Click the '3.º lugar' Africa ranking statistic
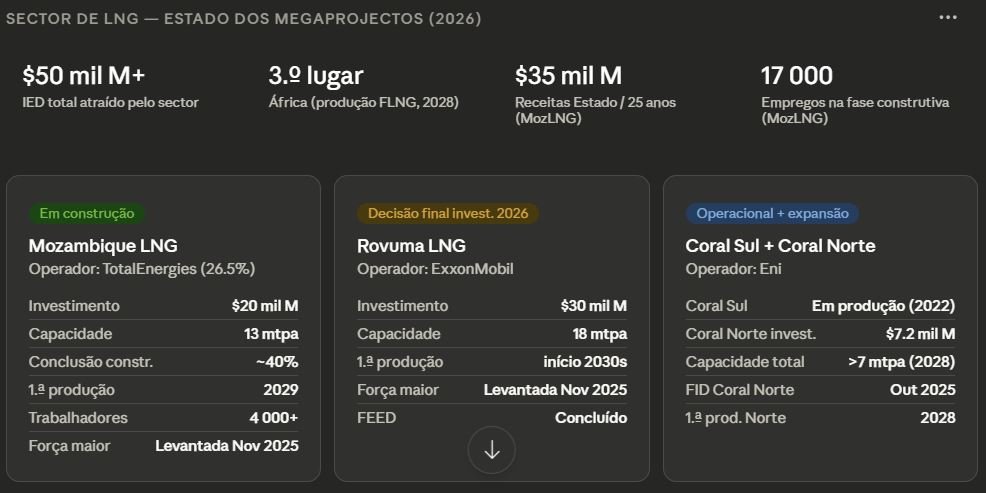Screen dimensions: 986x493 point(316,76)
